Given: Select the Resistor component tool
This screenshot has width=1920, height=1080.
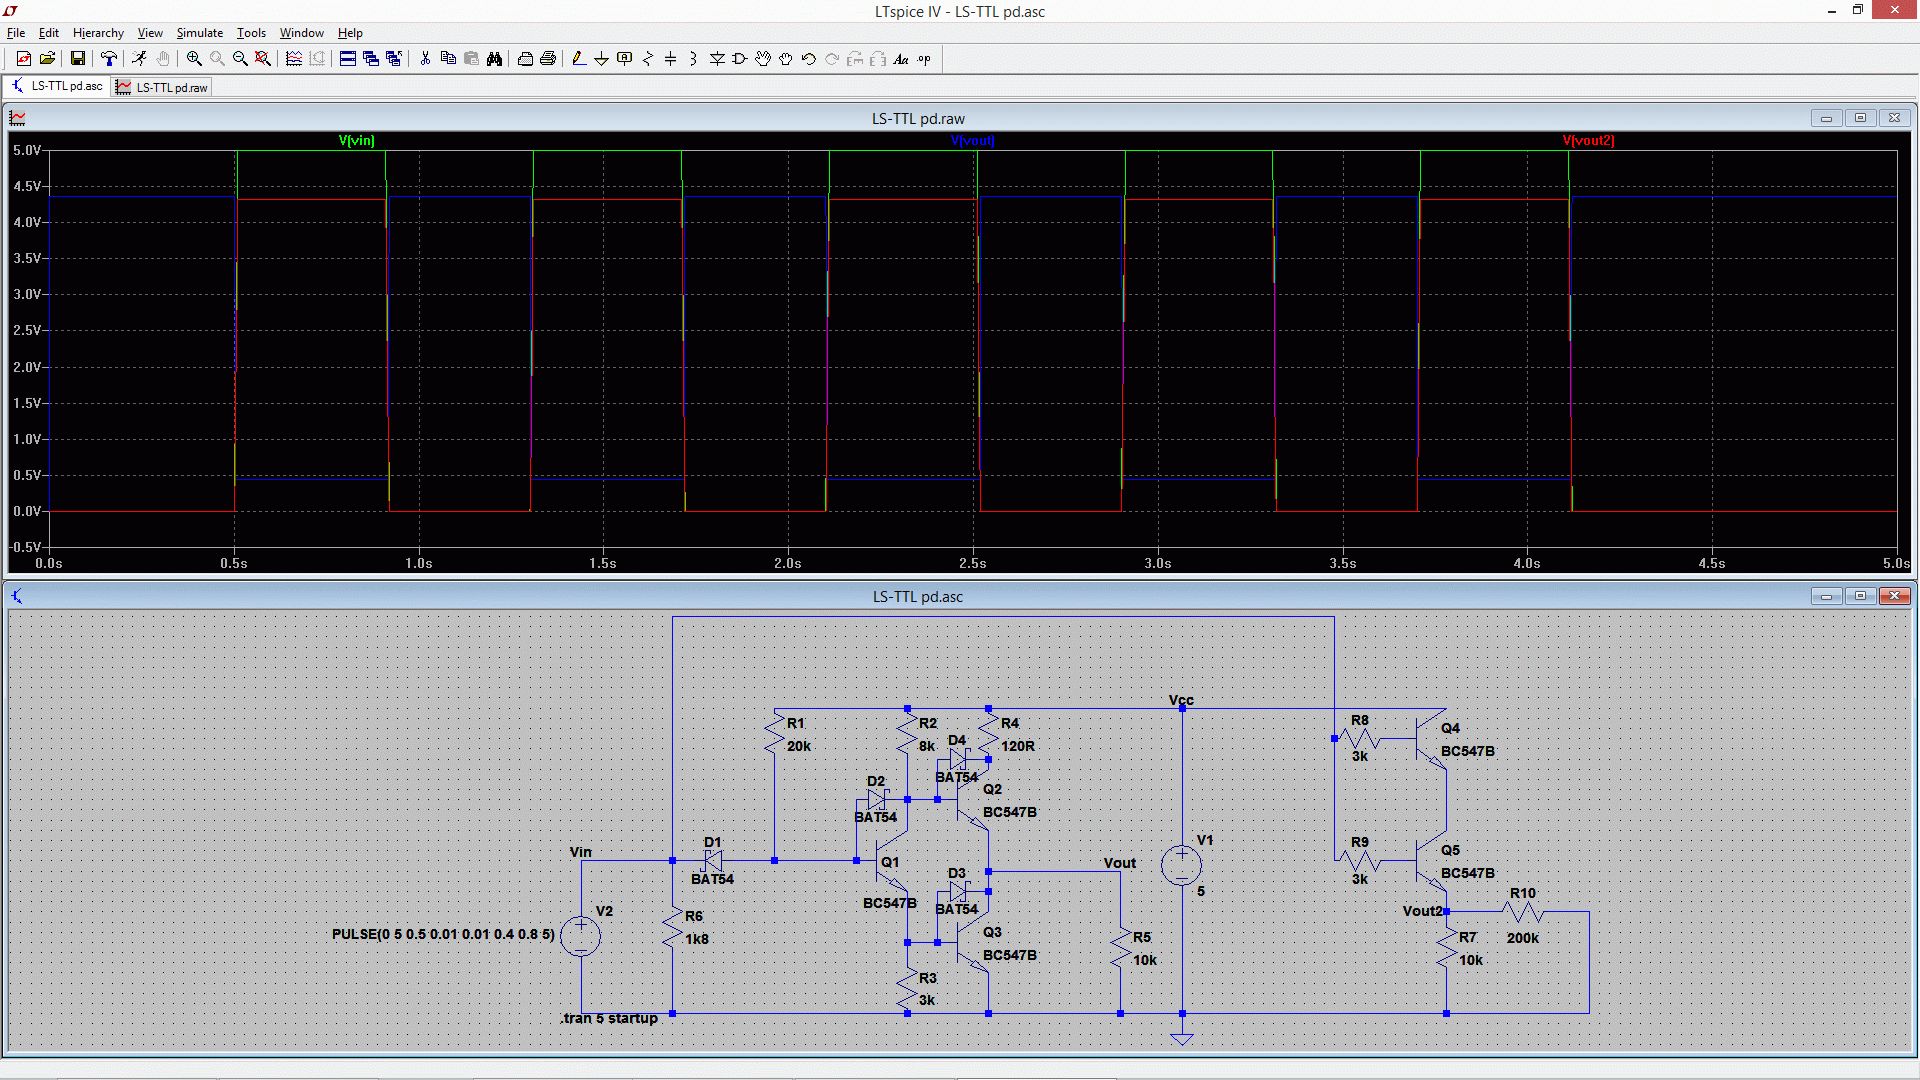Looking at the screenshot, I should (x=647, y=59).
